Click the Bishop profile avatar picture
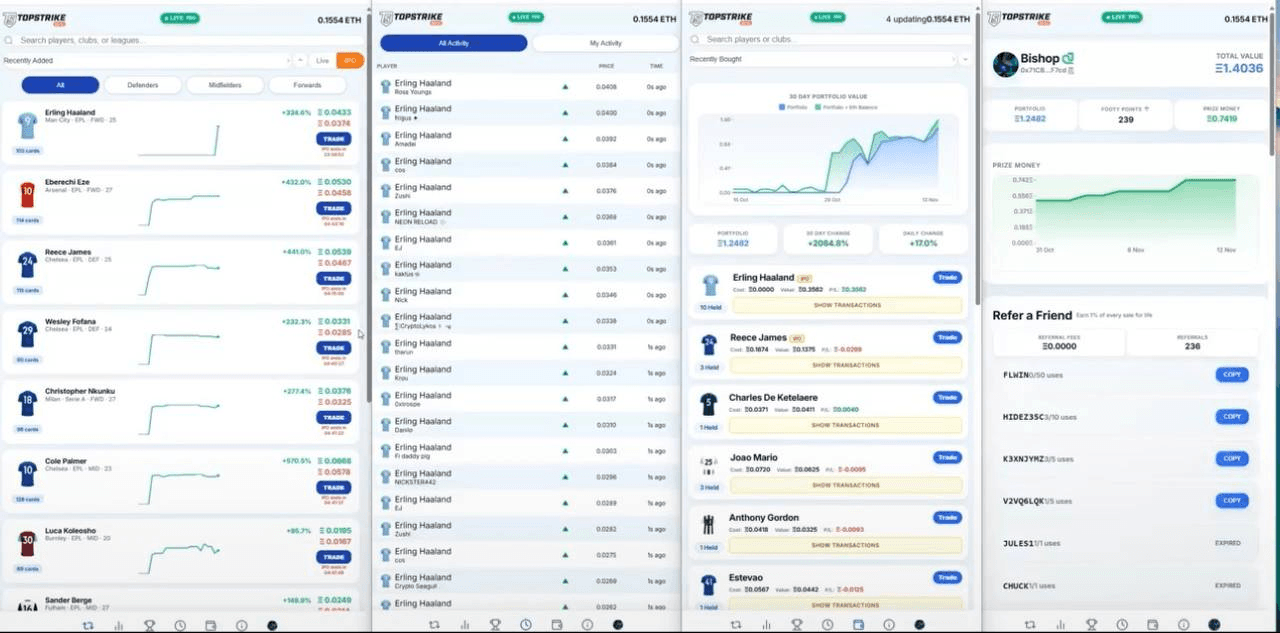The image size is (1280, 633). coord(1004,64)
